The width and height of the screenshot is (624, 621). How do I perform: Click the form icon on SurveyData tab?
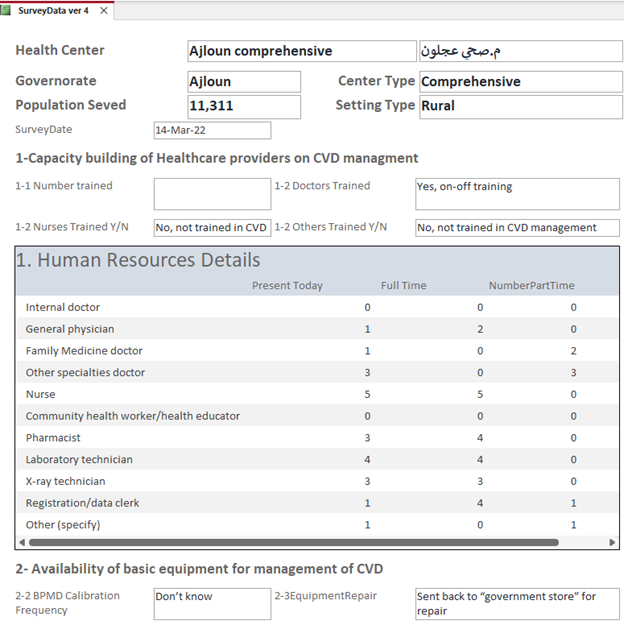tap(8, 11)
